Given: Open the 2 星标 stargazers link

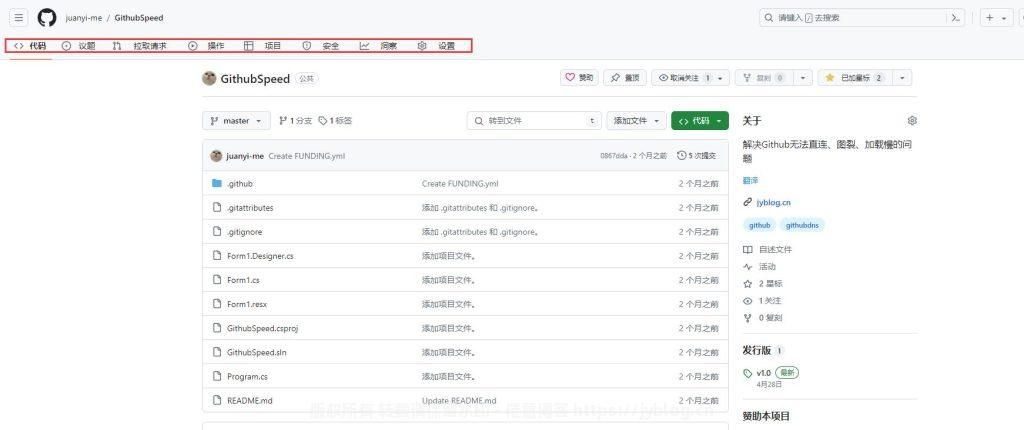Looking at the screenshot, I should coord(763,284).
